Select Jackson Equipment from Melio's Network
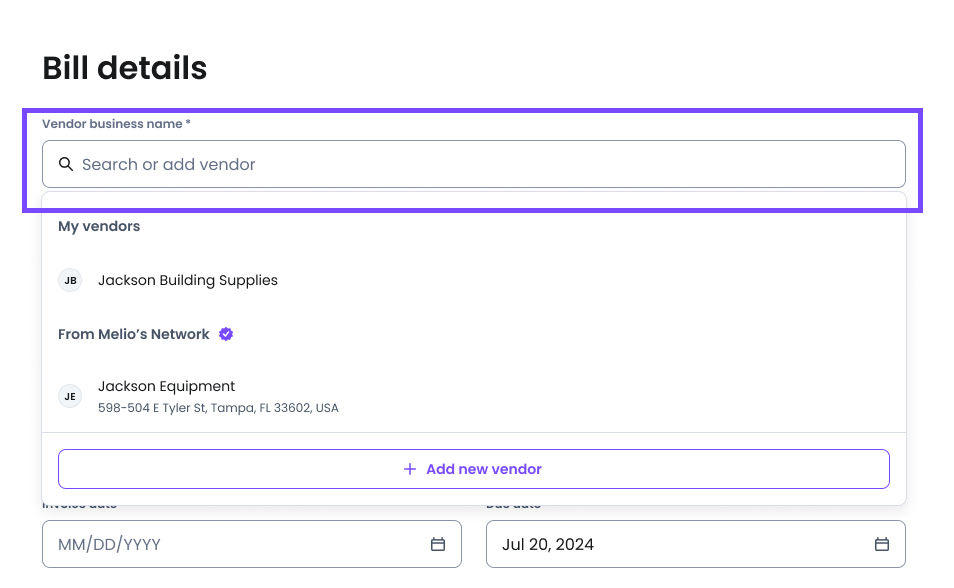This screenshot has width=954, height=588. coord(474,396)
